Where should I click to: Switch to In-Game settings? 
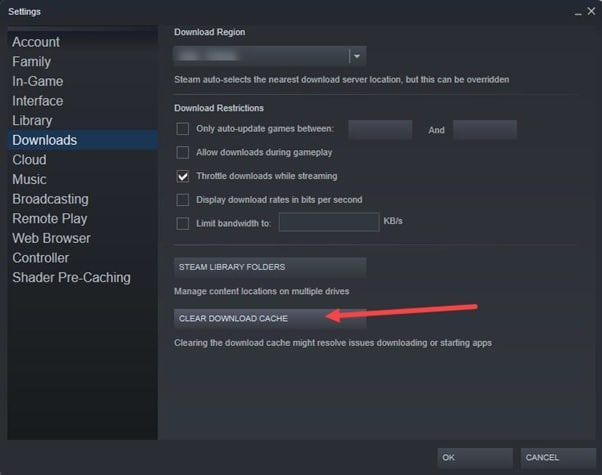pyautogui.click(x=37, y=81)
